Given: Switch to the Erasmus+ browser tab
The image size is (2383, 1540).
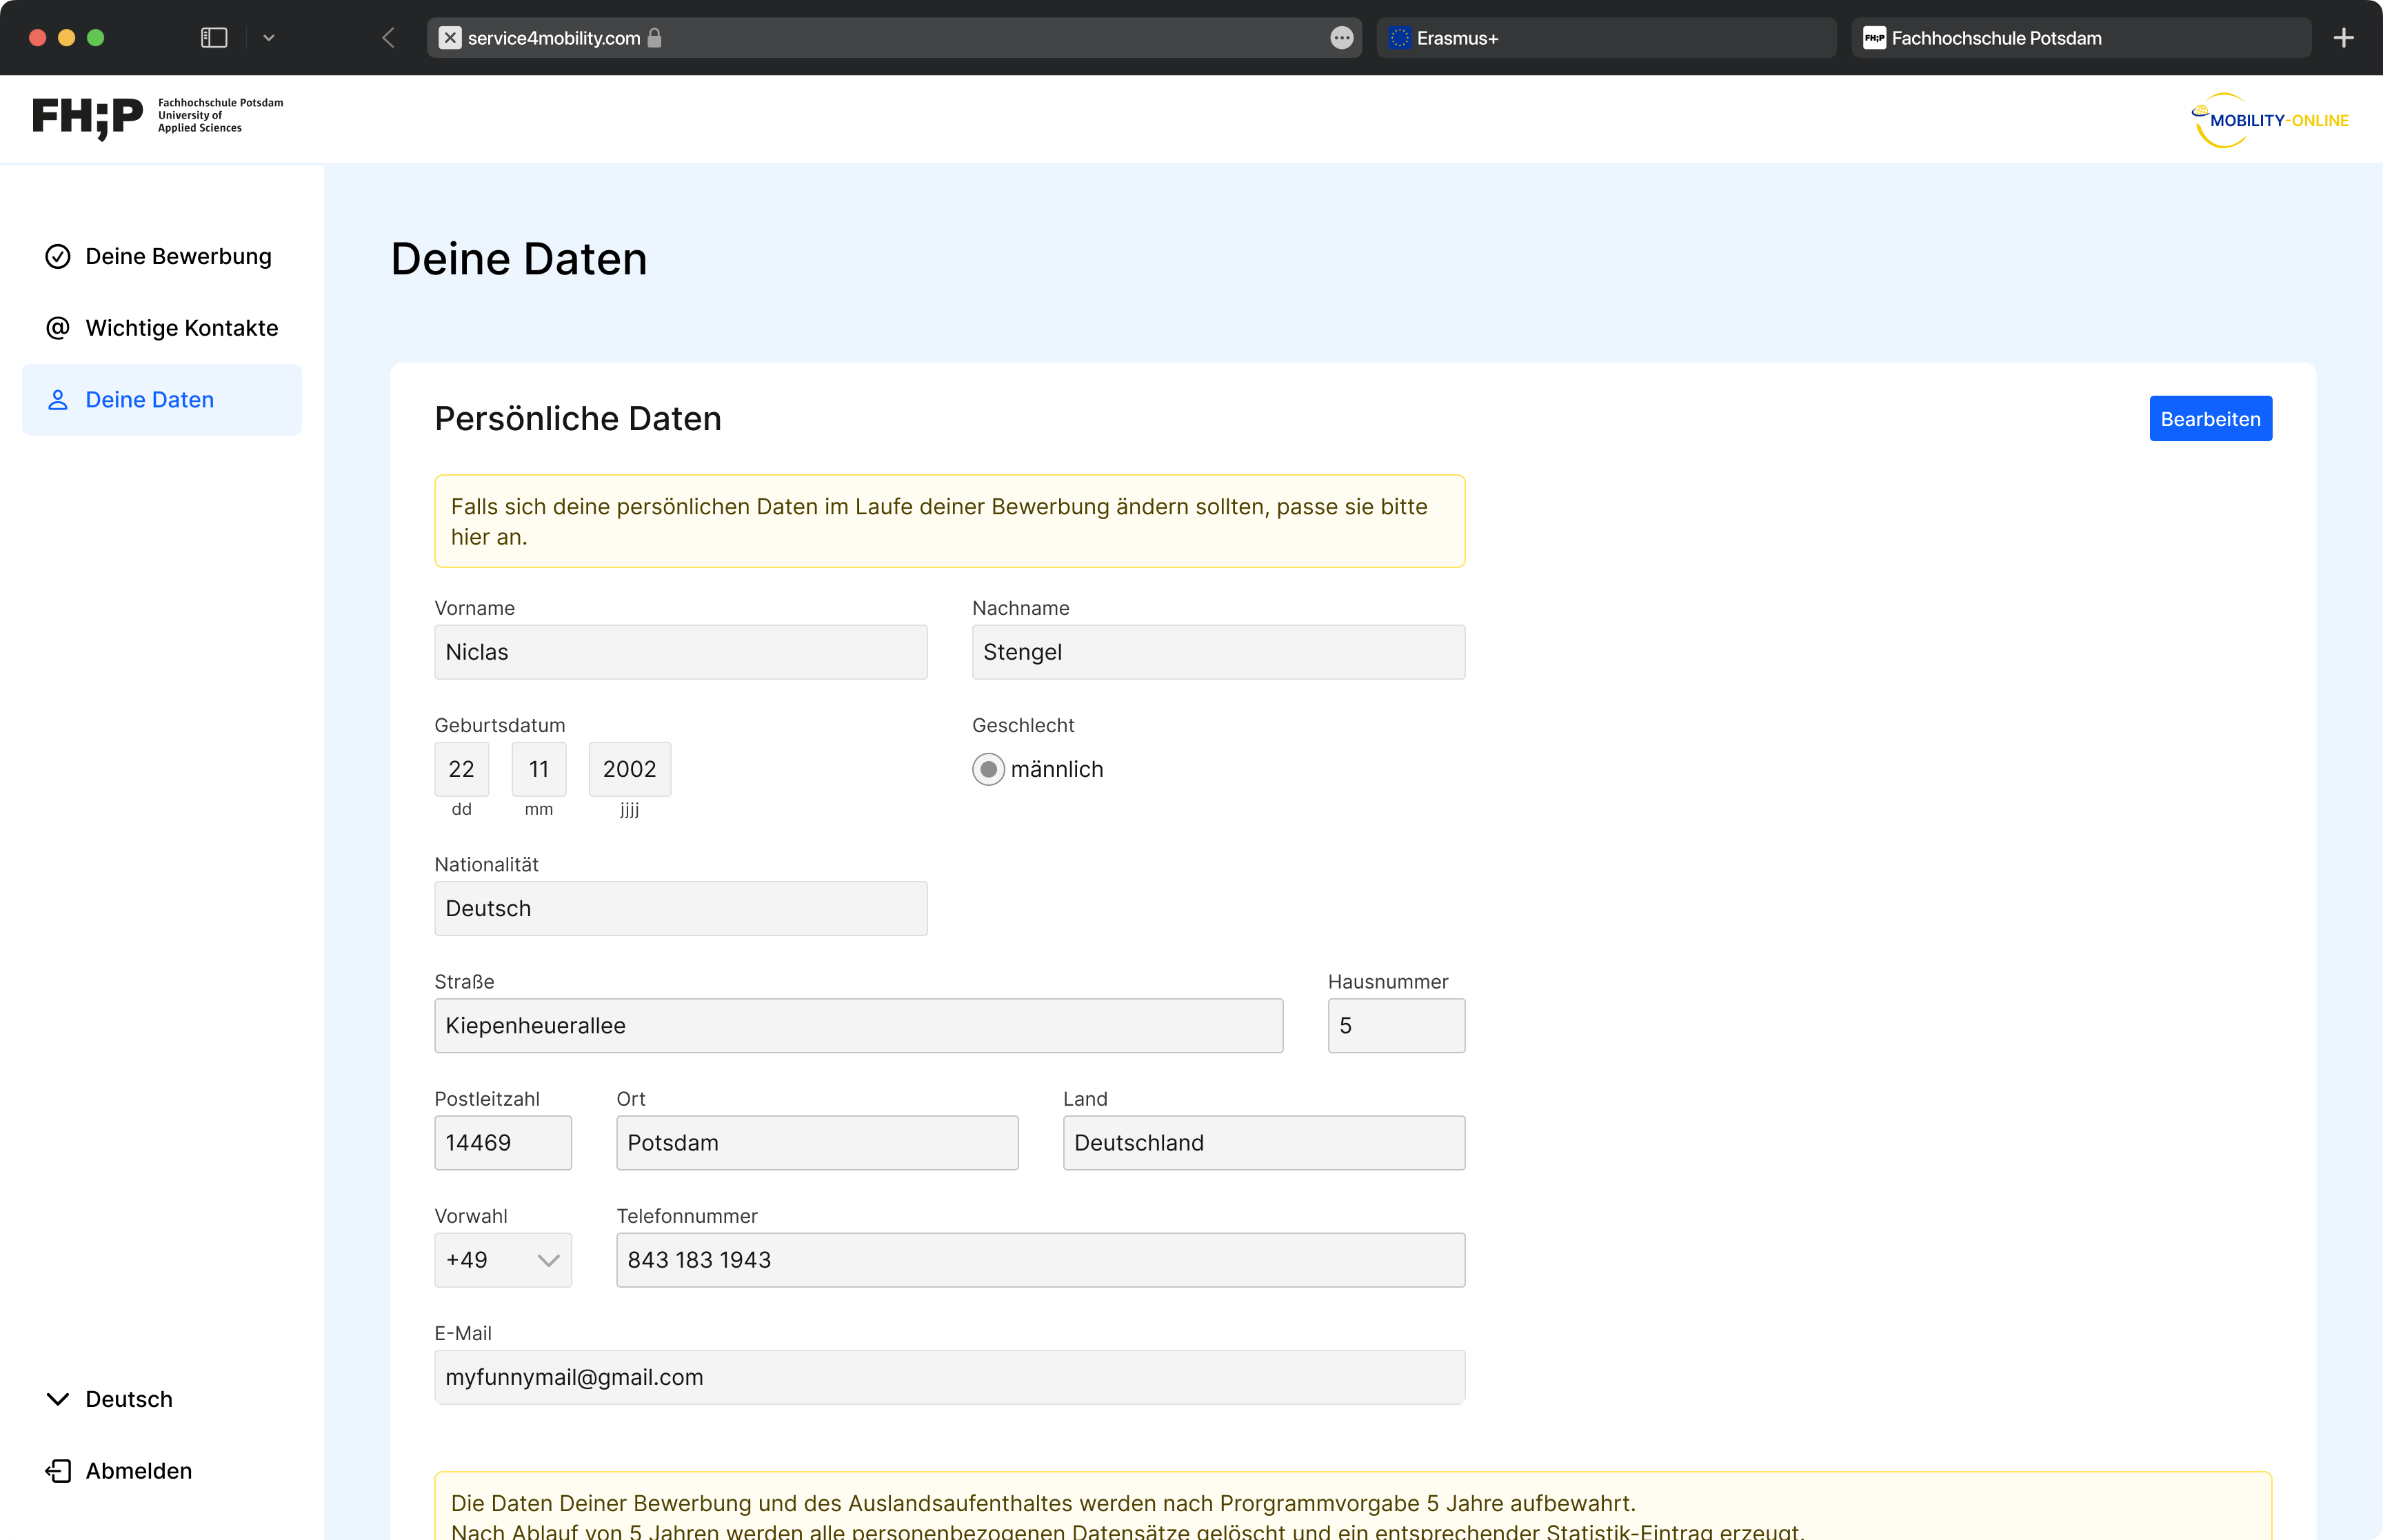Looking at the screenshot, I should (x=1605, y=38).
